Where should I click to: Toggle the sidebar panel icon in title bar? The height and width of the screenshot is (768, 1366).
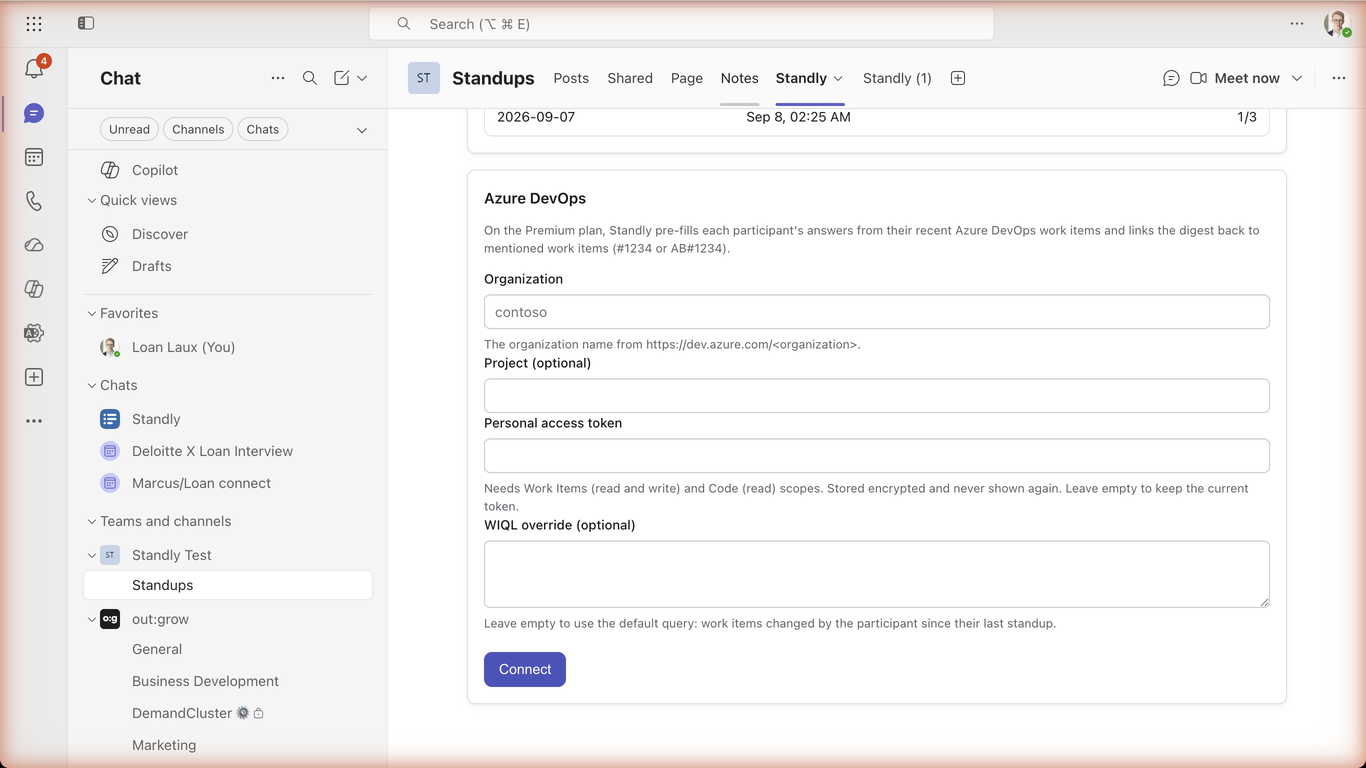[x=86, y=23]
